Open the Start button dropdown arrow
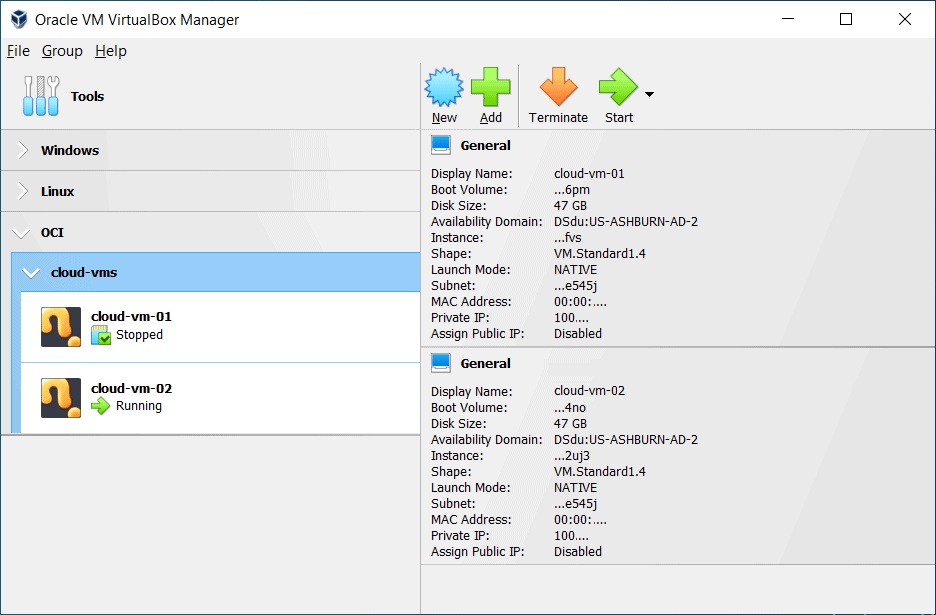936x615 pixels. (x=649, y=95)
